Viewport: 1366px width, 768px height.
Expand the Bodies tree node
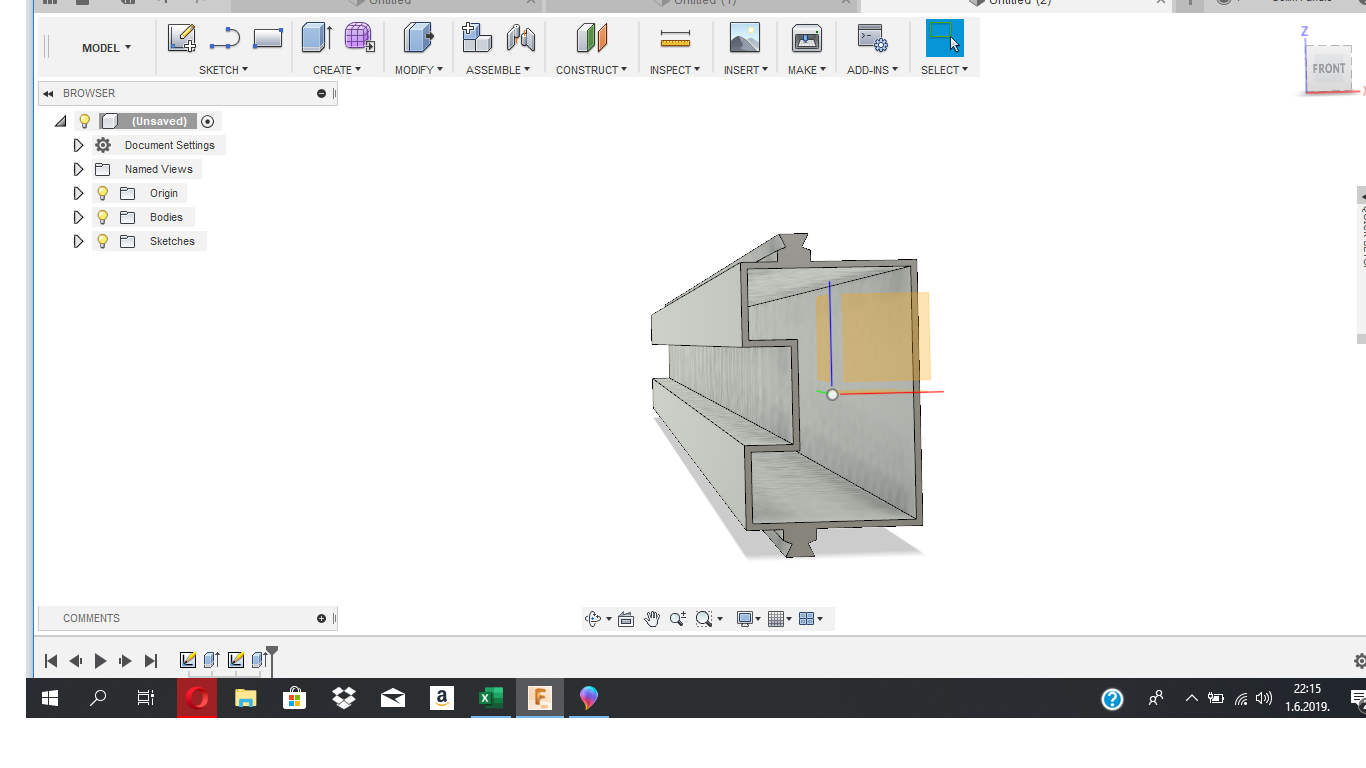point(78,217)
